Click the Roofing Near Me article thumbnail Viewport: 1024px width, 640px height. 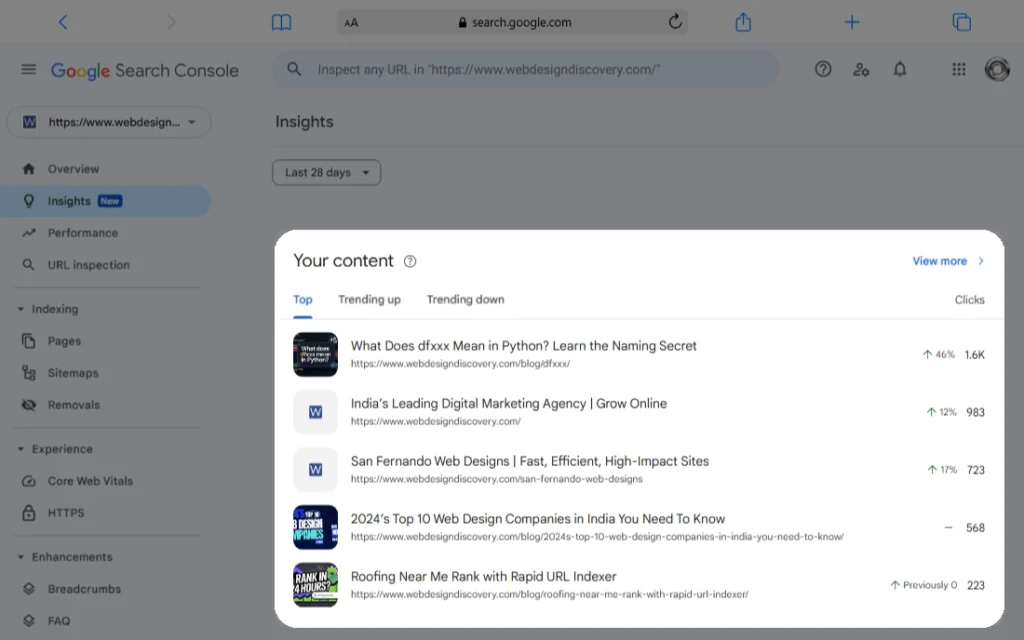point(315,586)
